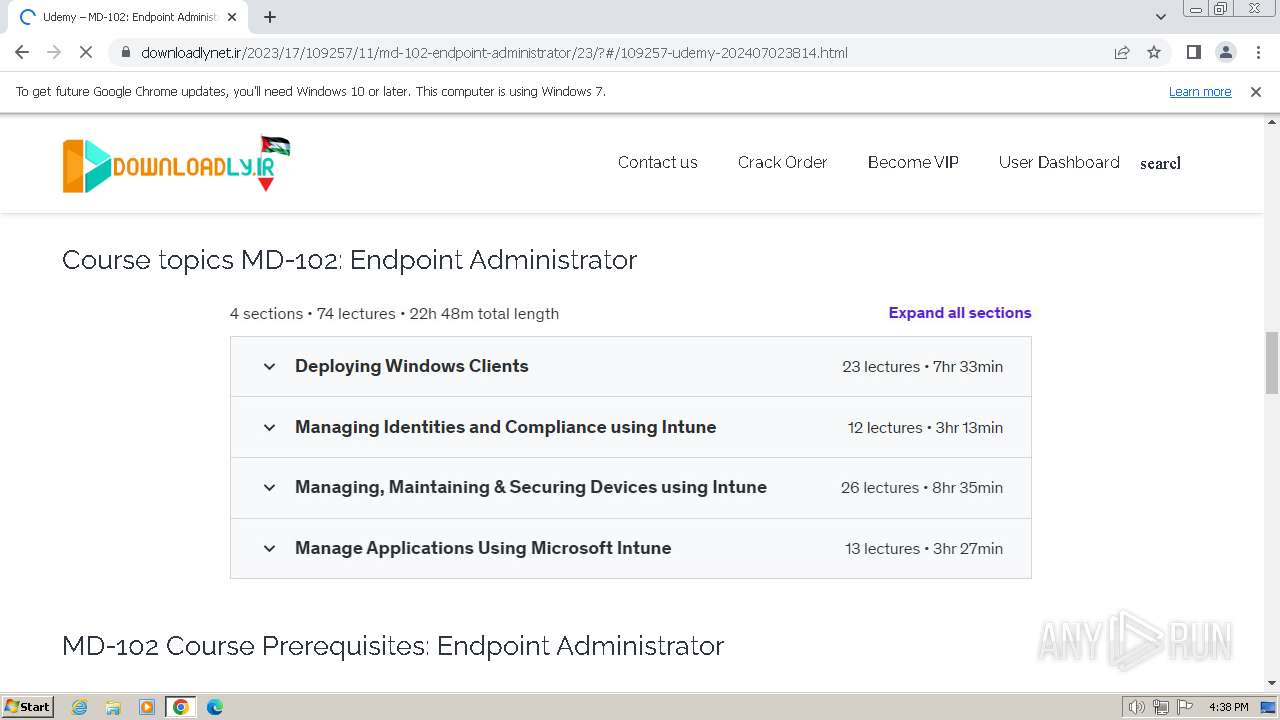Click '13 lectures • 3hr 27min' text
Image resolution: width=1280 pixels, height=720 pixels.
click(x=924, y=549)
